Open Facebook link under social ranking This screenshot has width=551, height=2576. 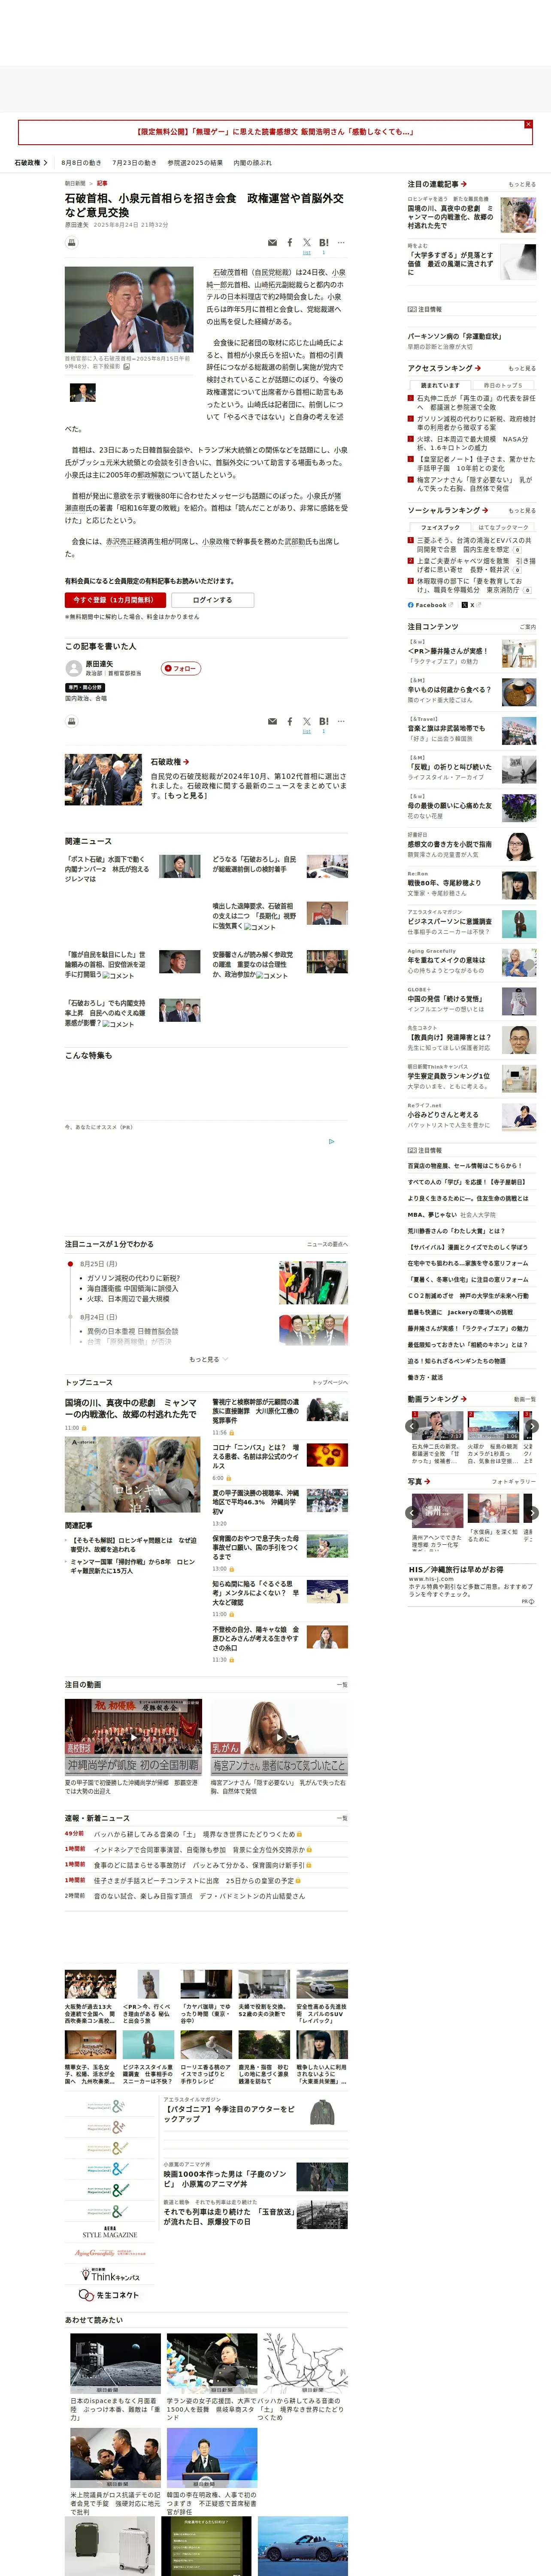click(x=430, y=605)
